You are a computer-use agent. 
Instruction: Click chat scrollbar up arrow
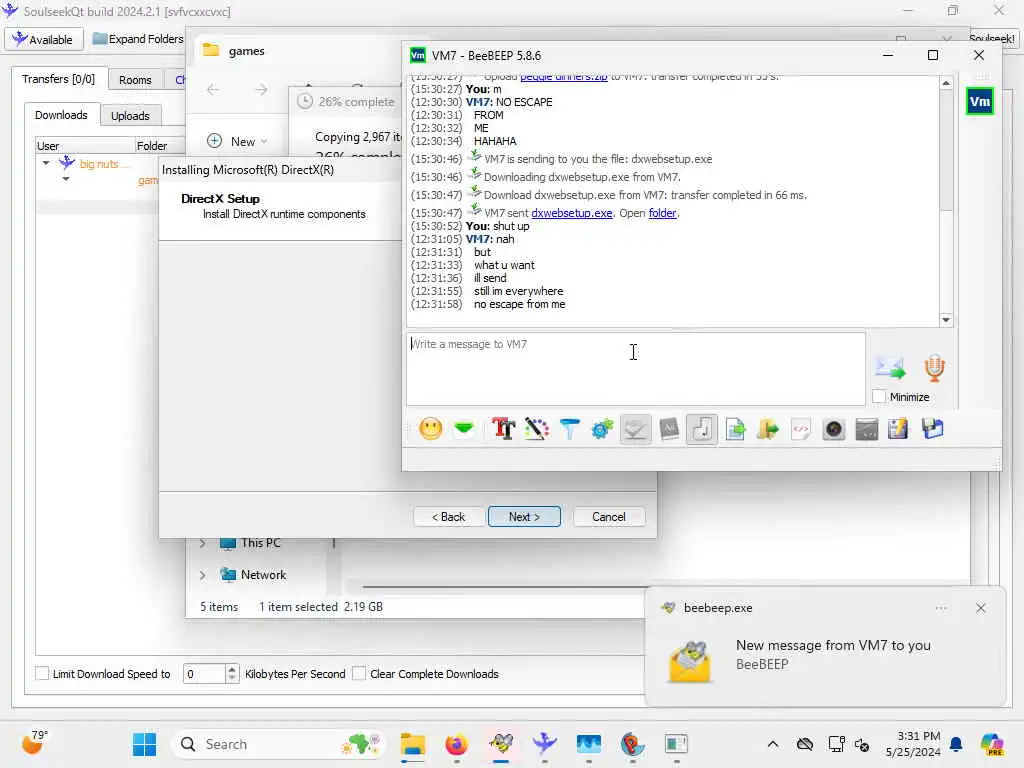click(x=946, y=83)
